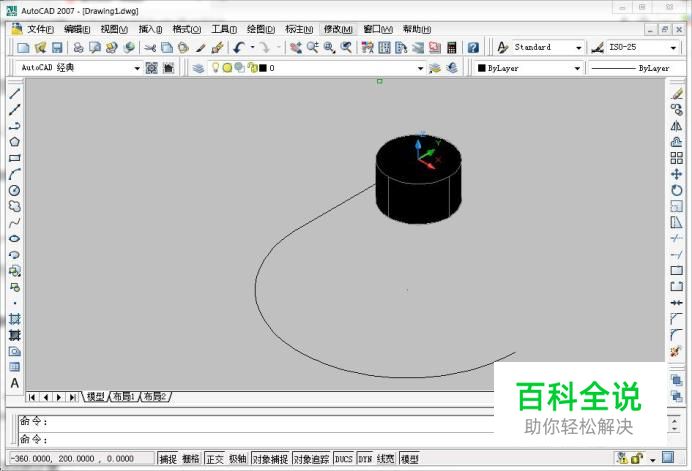This screenshot has height=471, width=692.
Task: Open the layer list dropdown showing 0
Action: 420,68
